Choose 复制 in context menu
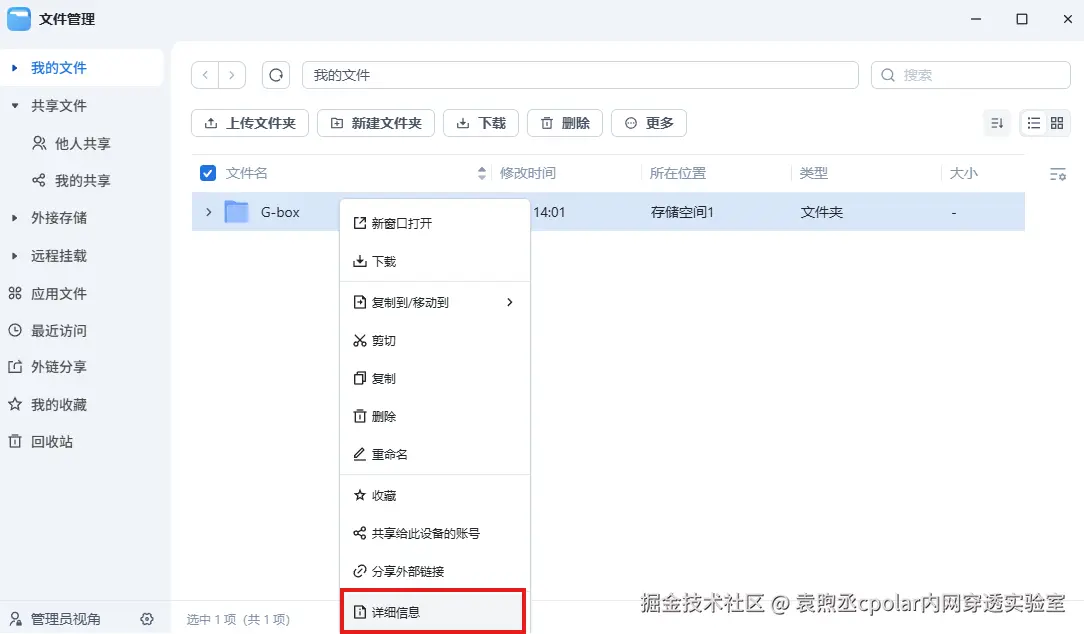Image resolution: width=1084 pixels, height=634 pixels. (x=435, y=378)
